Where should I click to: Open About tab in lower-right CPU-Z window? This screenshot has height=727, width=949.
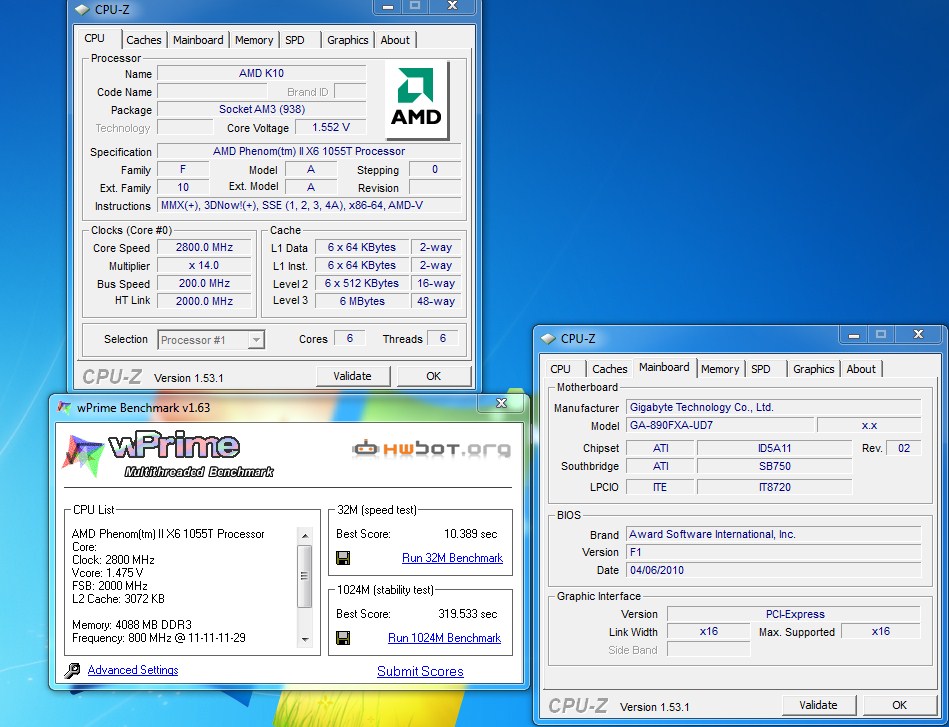[x=861, y=369]
